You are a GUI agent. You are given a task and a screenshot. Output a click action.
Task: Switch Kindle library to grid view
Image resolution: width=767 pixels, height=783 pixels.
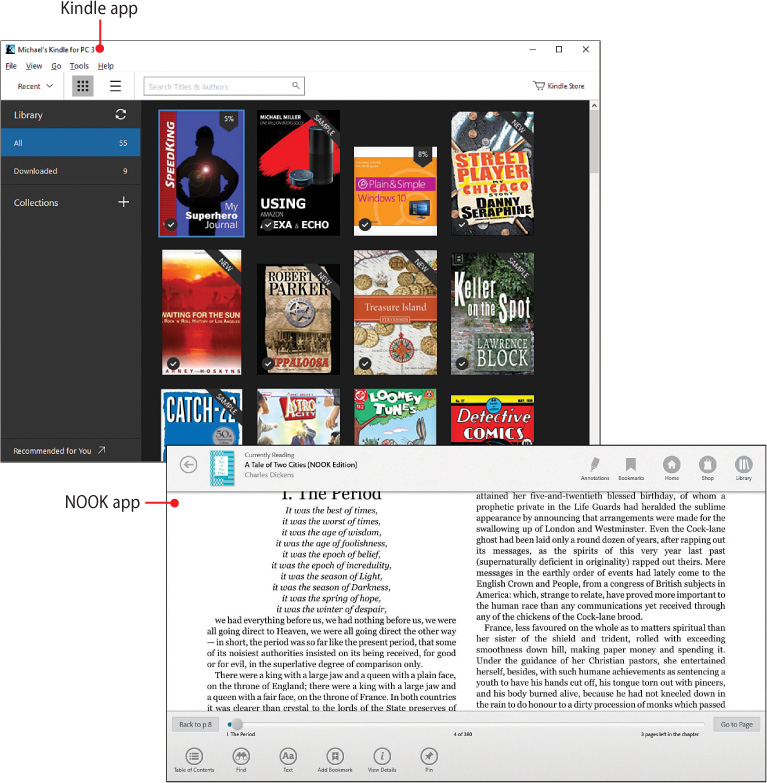[x=83, y=86]
